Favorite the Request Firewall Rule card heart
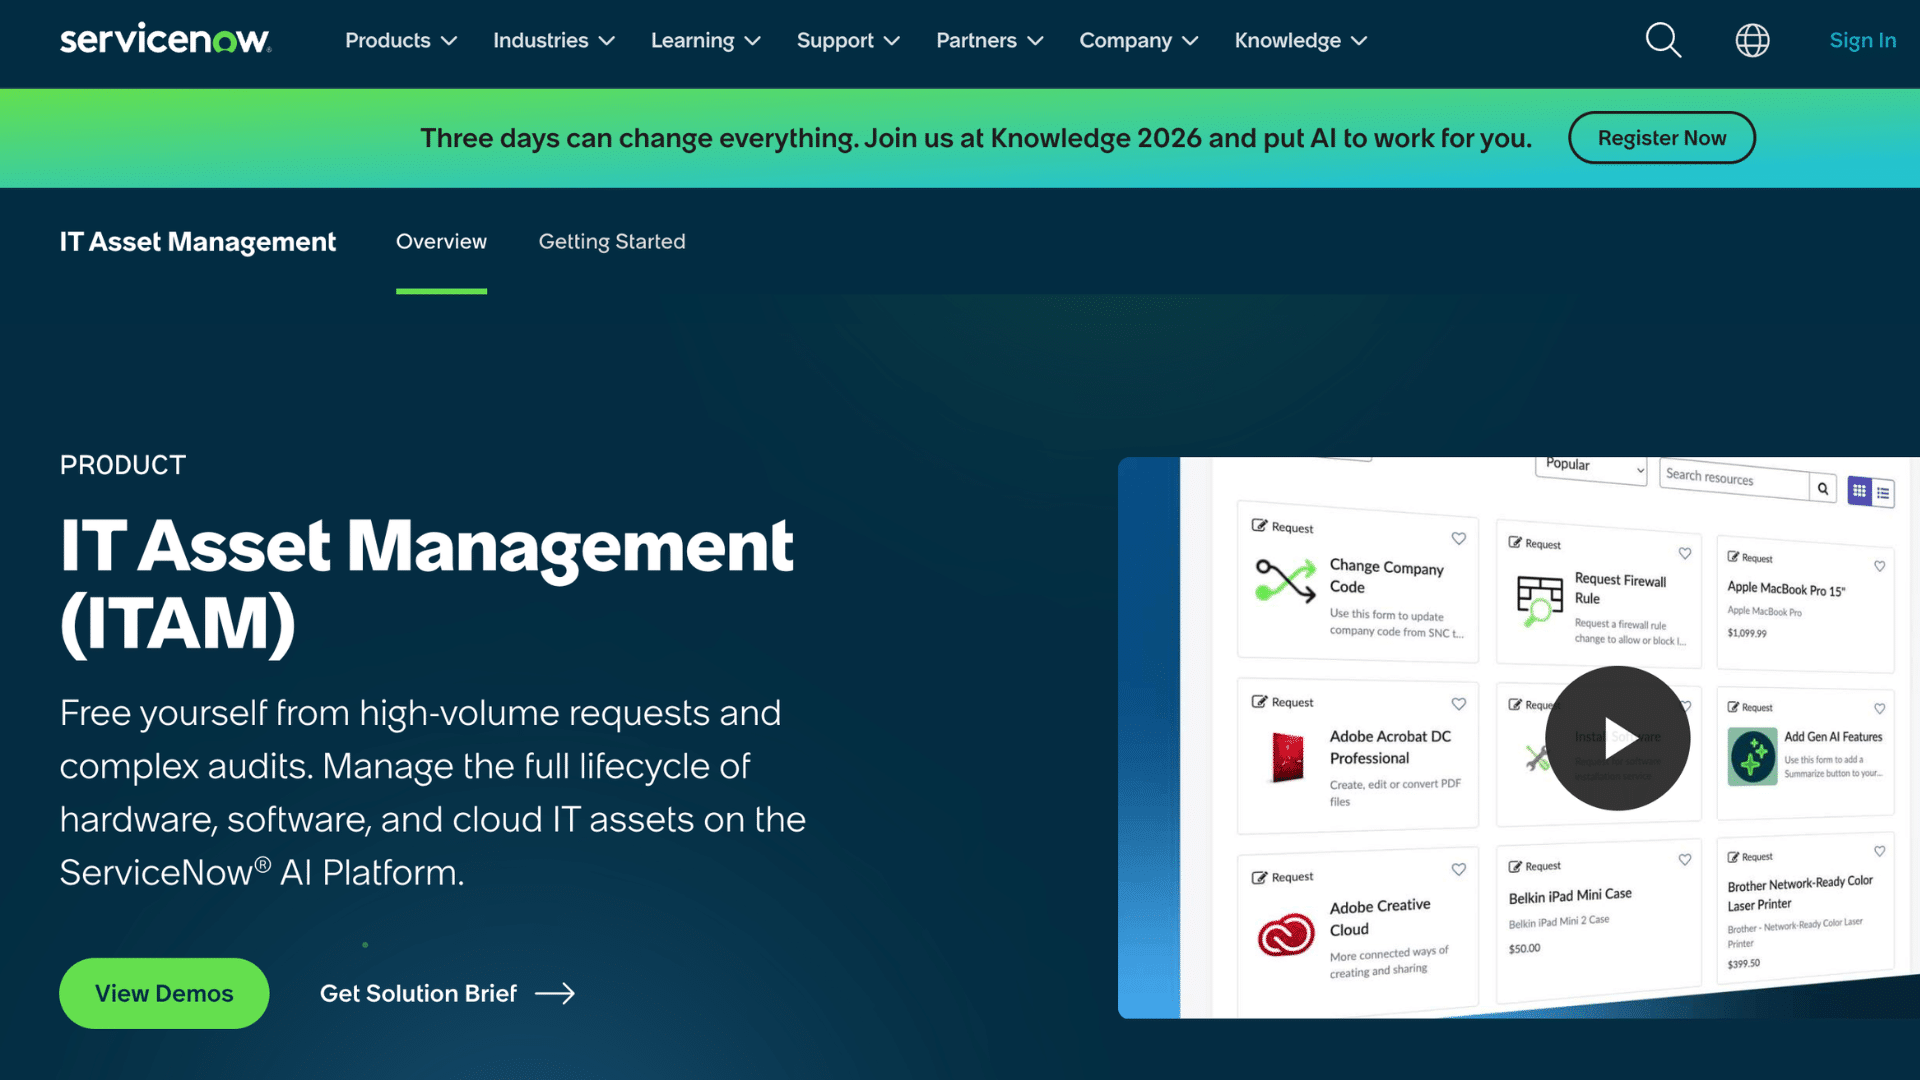The height and width of the screenshot is (1080, 1920). click(x=1685, y=553)
